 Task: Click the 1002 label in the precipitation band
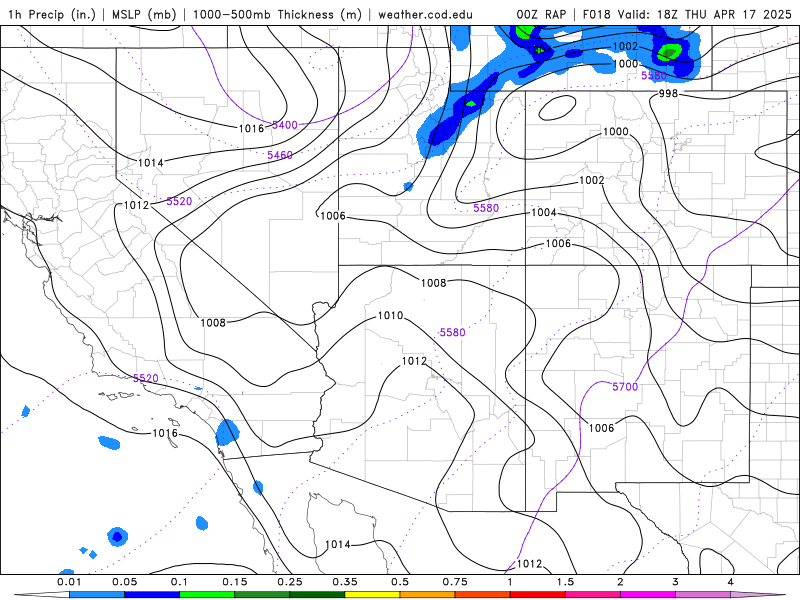pos(626,46)
